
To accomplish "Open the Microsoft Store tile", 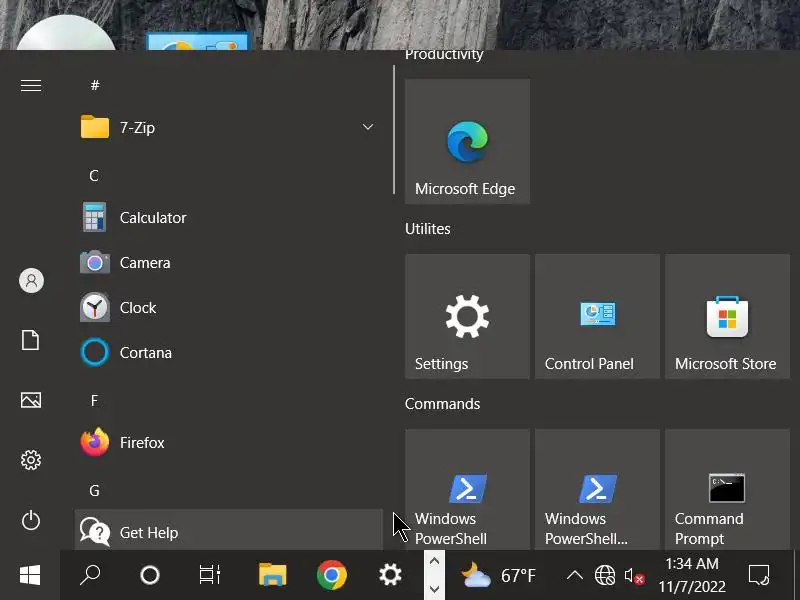I will (x=728, y=316).
